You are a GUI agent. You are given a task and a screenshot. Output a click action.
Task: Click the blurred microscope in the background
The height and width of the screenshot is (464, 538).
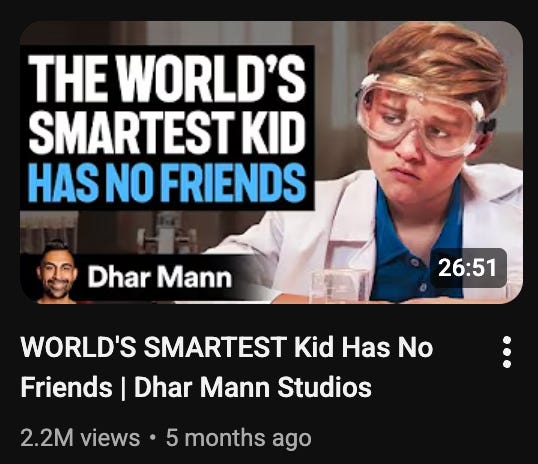coord(166,232)
